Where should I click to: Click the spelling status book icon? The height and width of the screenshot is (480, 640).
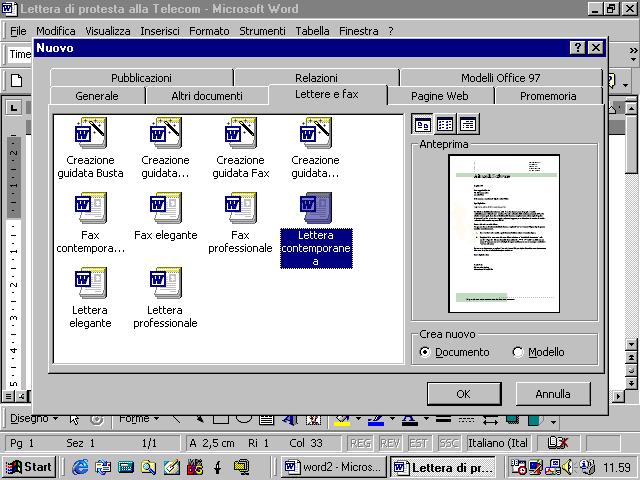click(x=558, y=442)
